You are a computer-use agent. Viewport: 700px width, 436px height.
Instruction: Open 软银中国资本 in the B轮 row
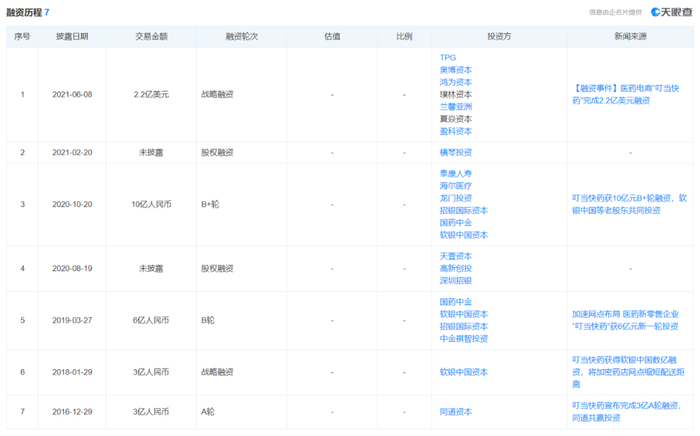(x=463, y=314)
